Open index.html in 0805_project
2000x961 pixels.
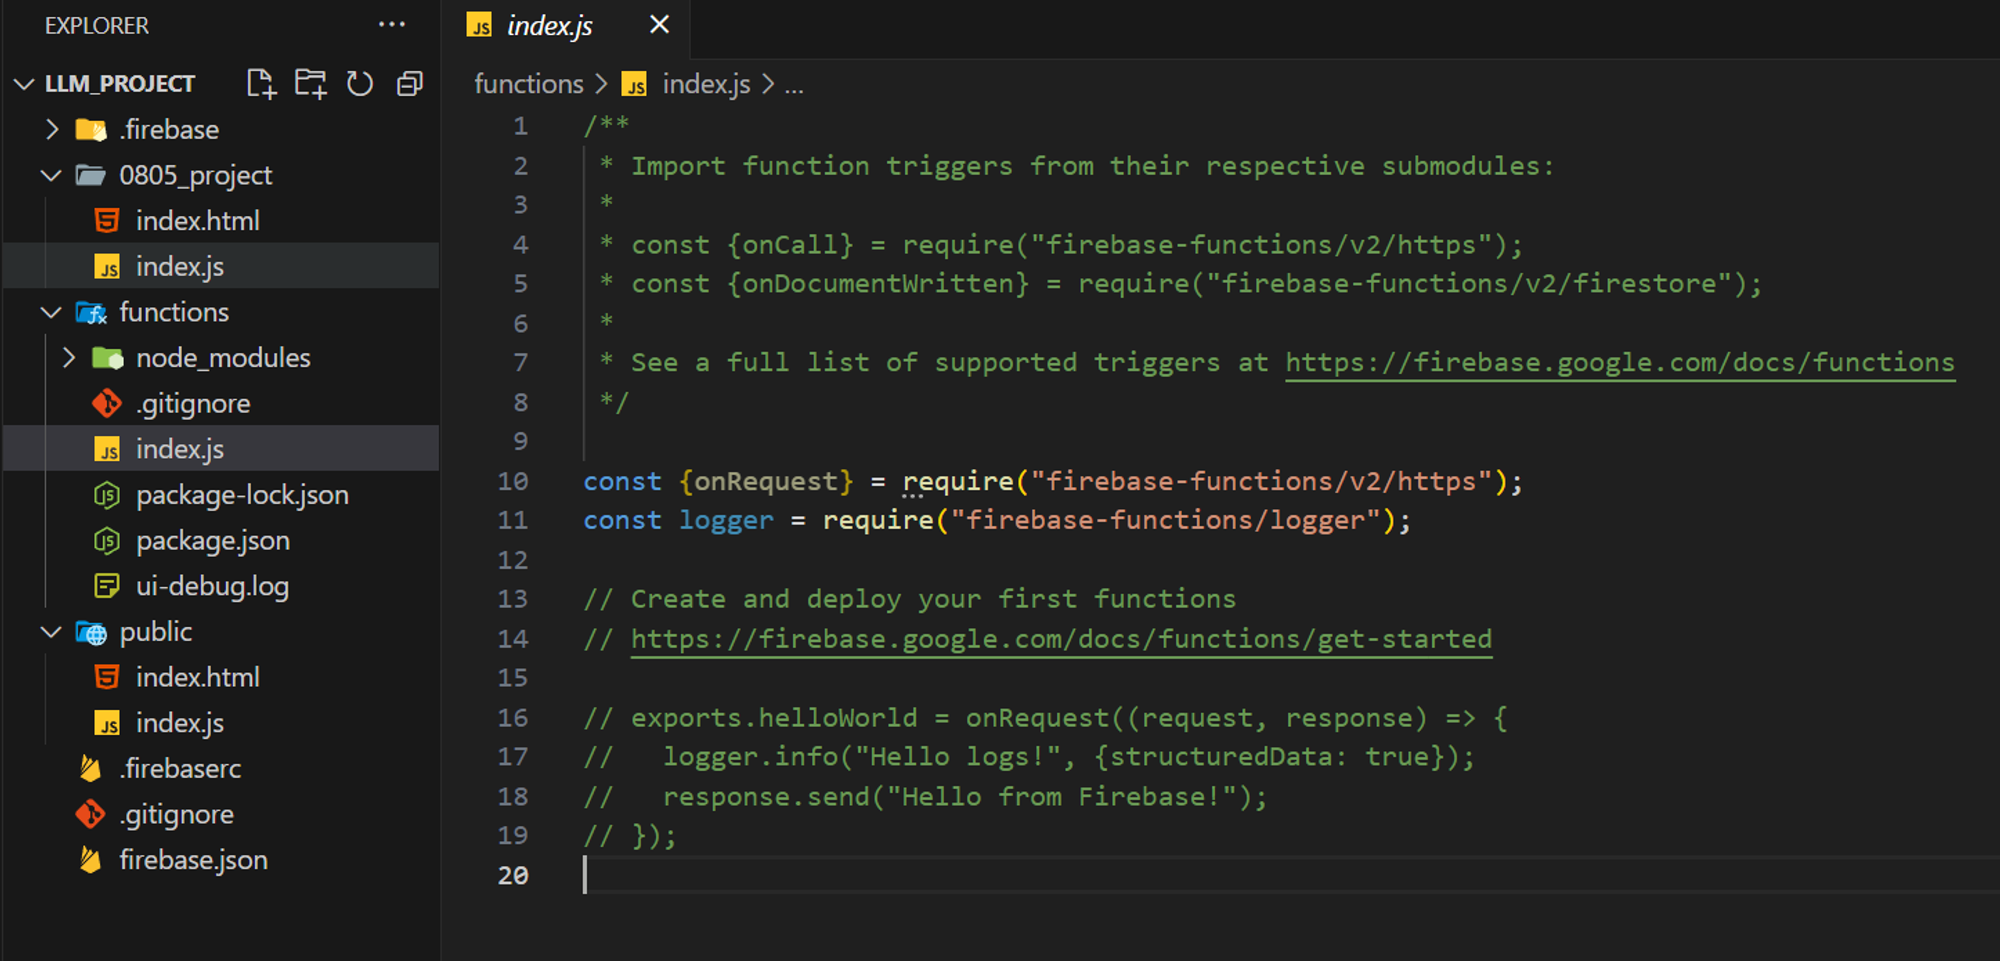(x=198, y=221)
